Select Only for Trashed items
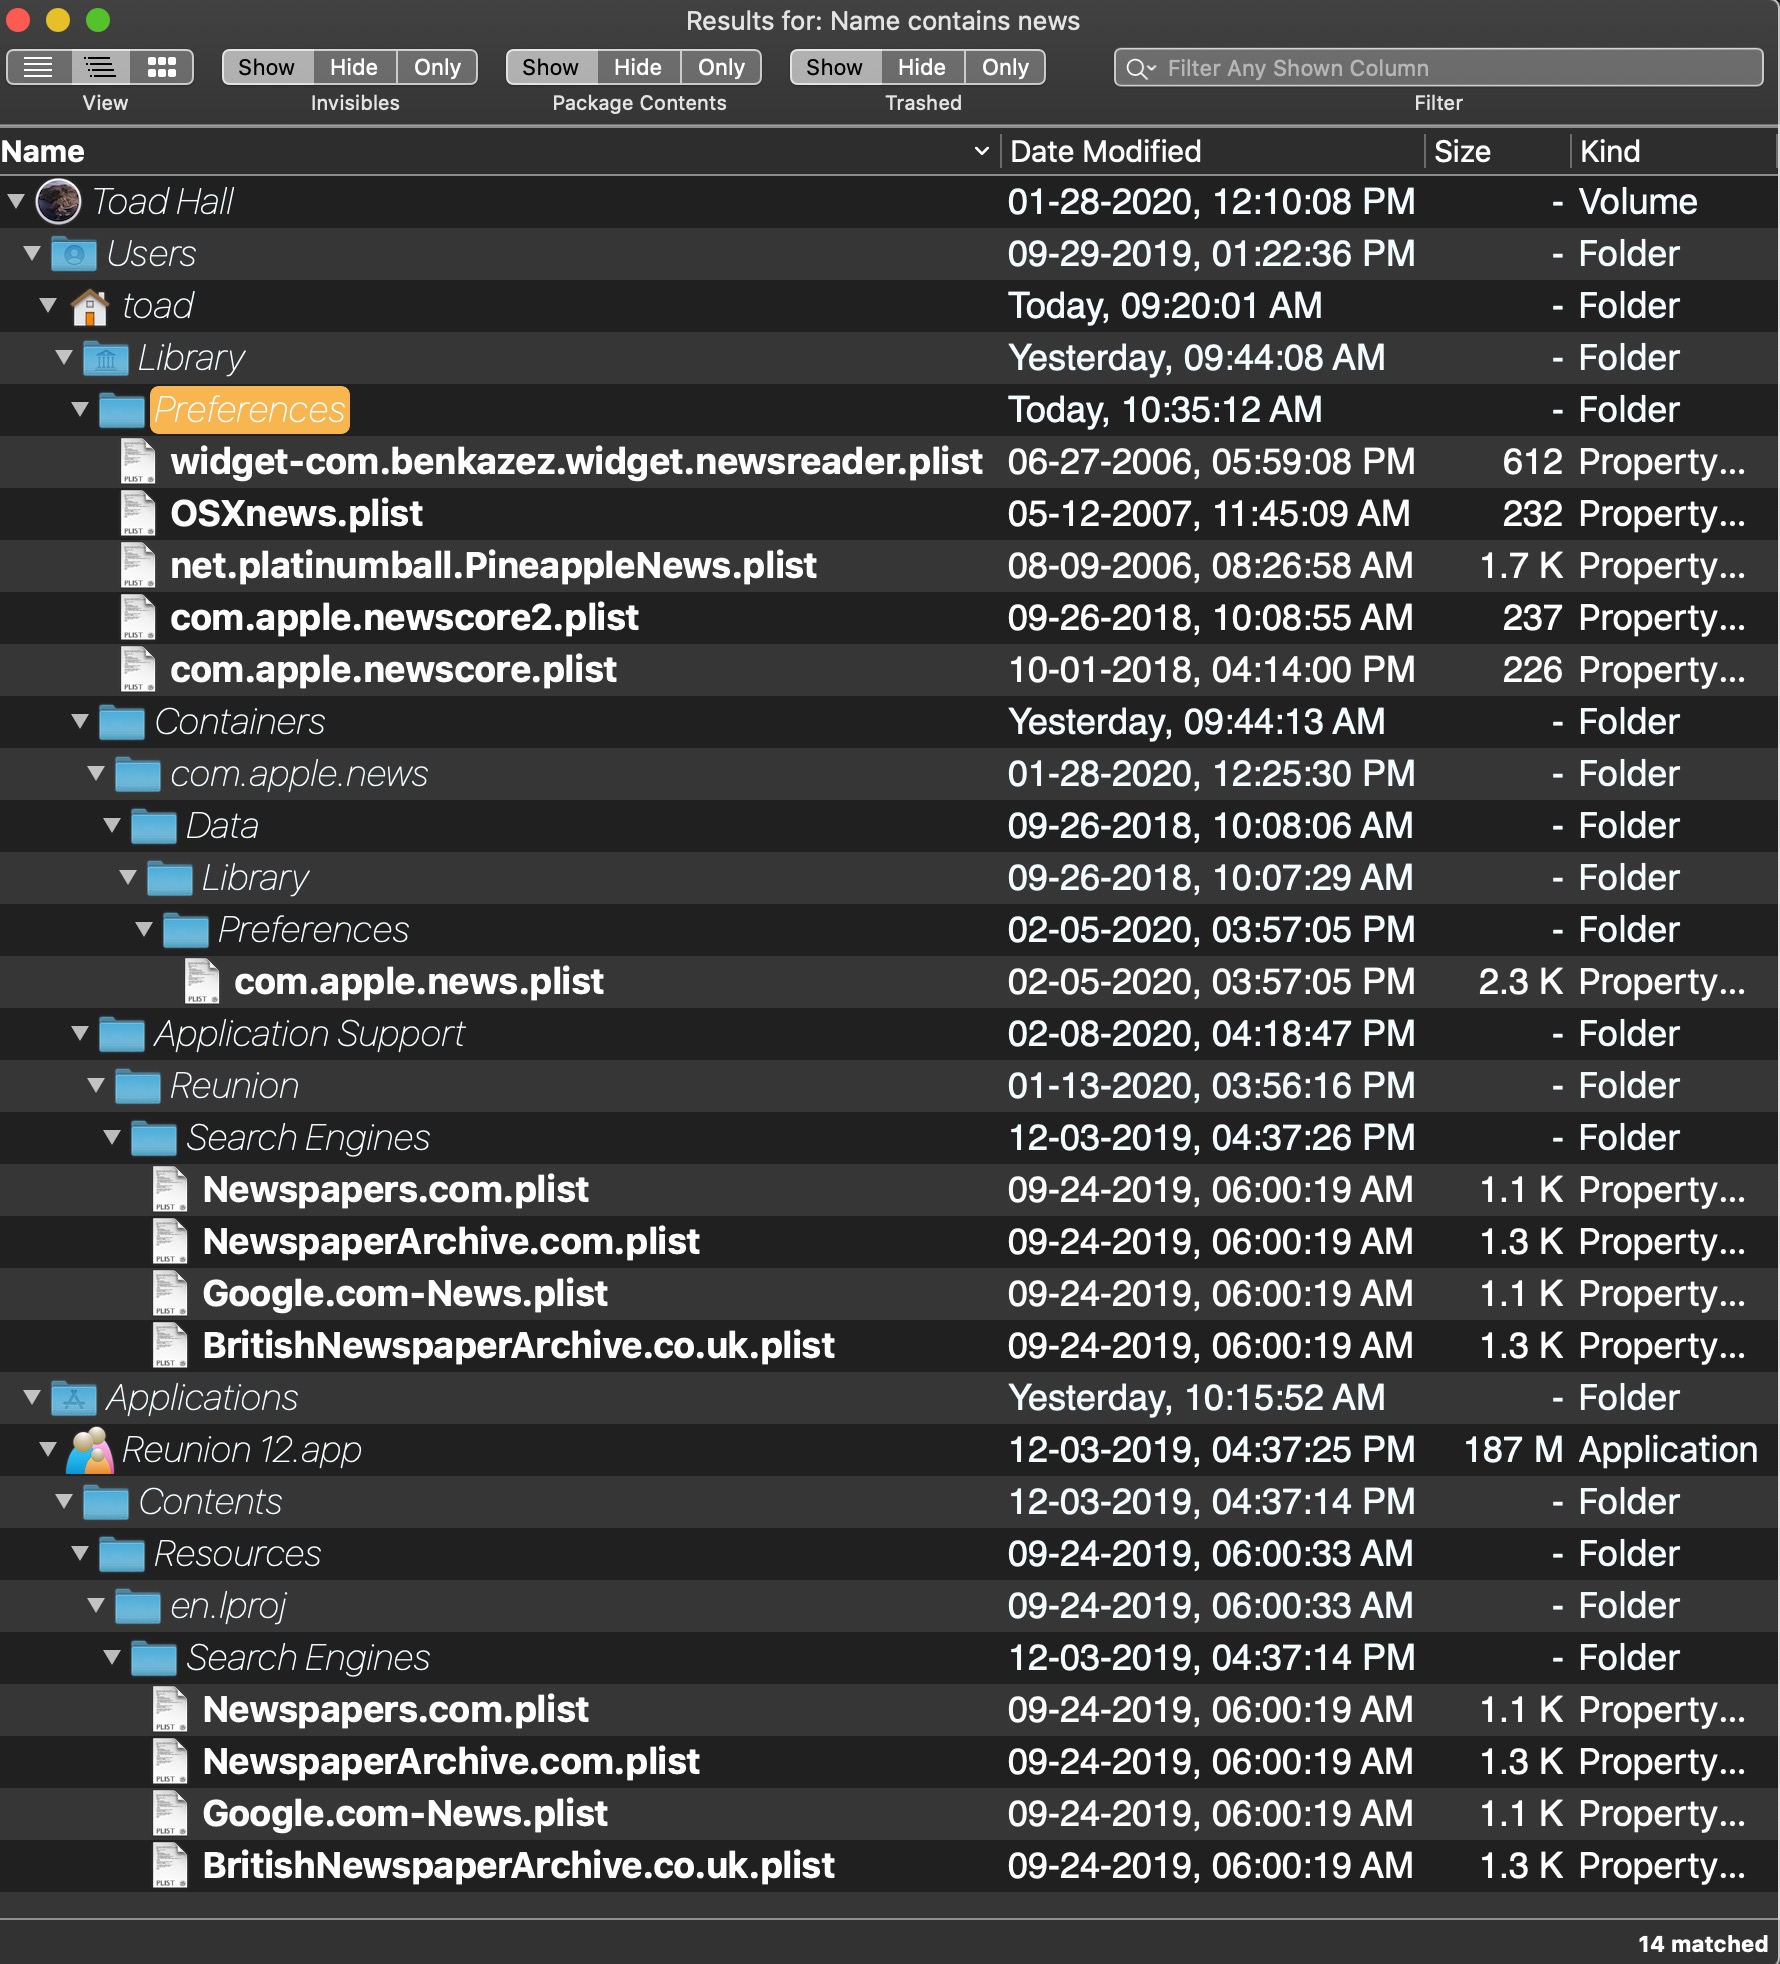This screenshot has height=1964, width=1780. (x=1005, y=67)
